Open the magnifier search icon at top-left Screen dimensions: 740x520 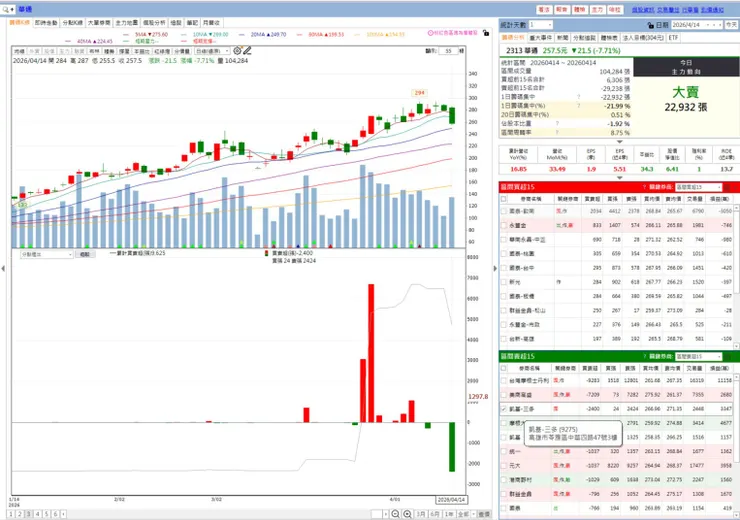[6, 9]
